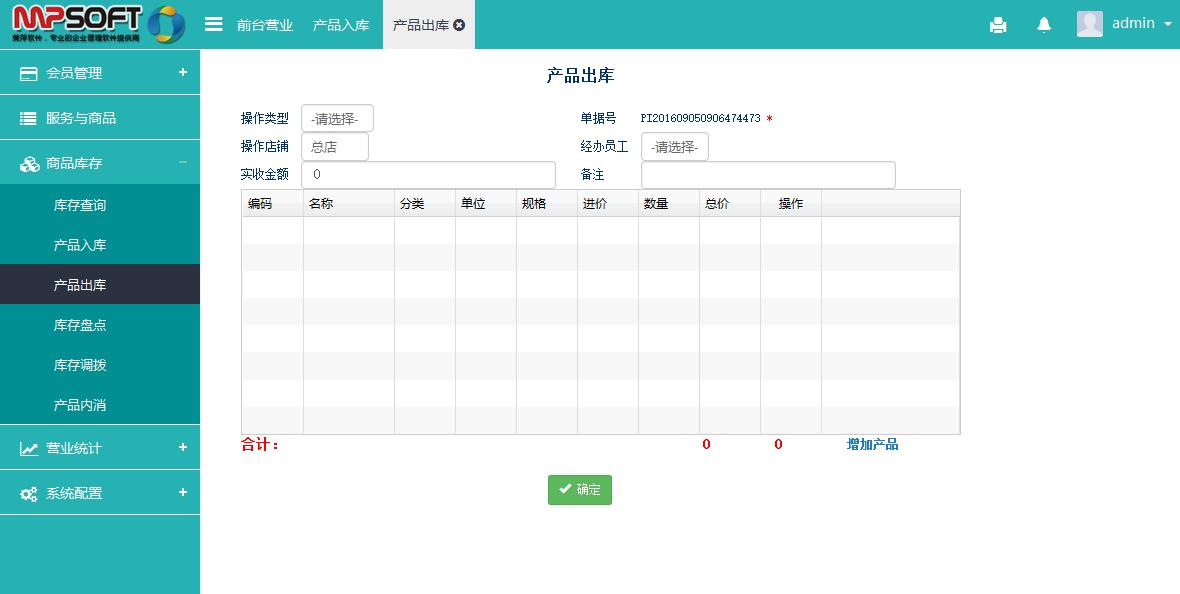
Task: Open the notifications bell icon
Action: pyautogui.click(x=1044, y=25)
